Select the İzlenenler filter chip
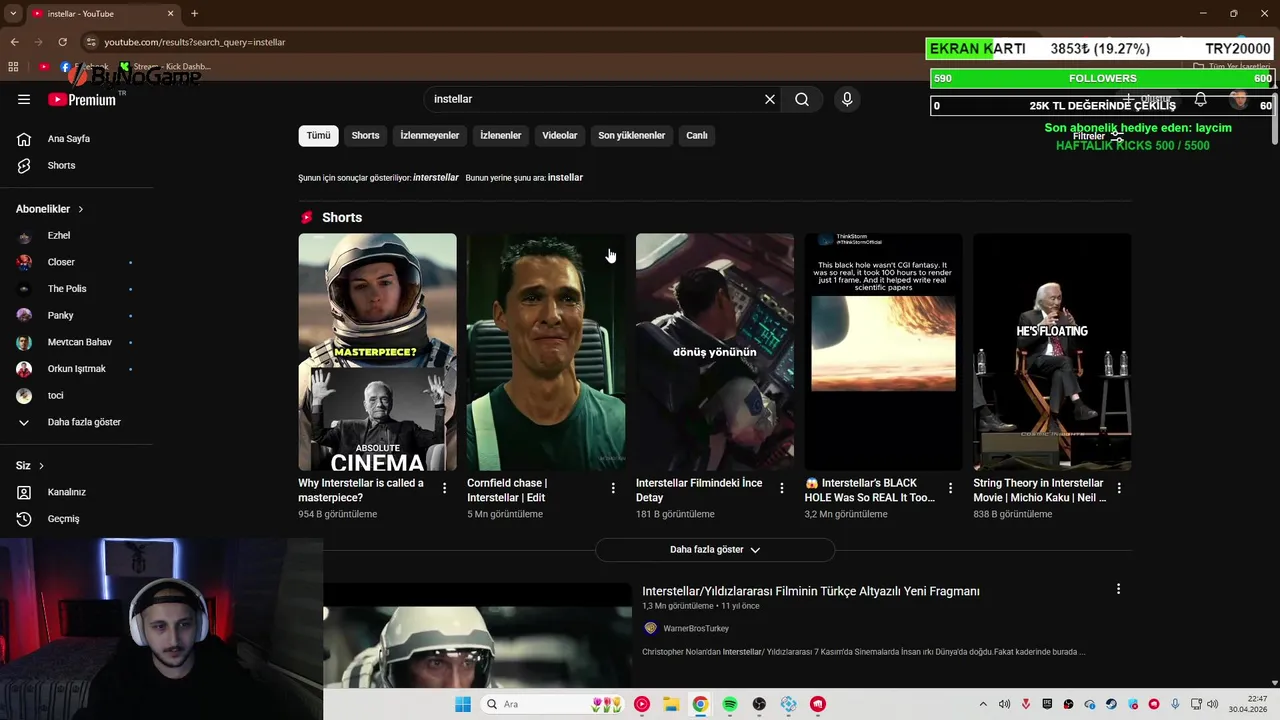 (x=500, y=136)
